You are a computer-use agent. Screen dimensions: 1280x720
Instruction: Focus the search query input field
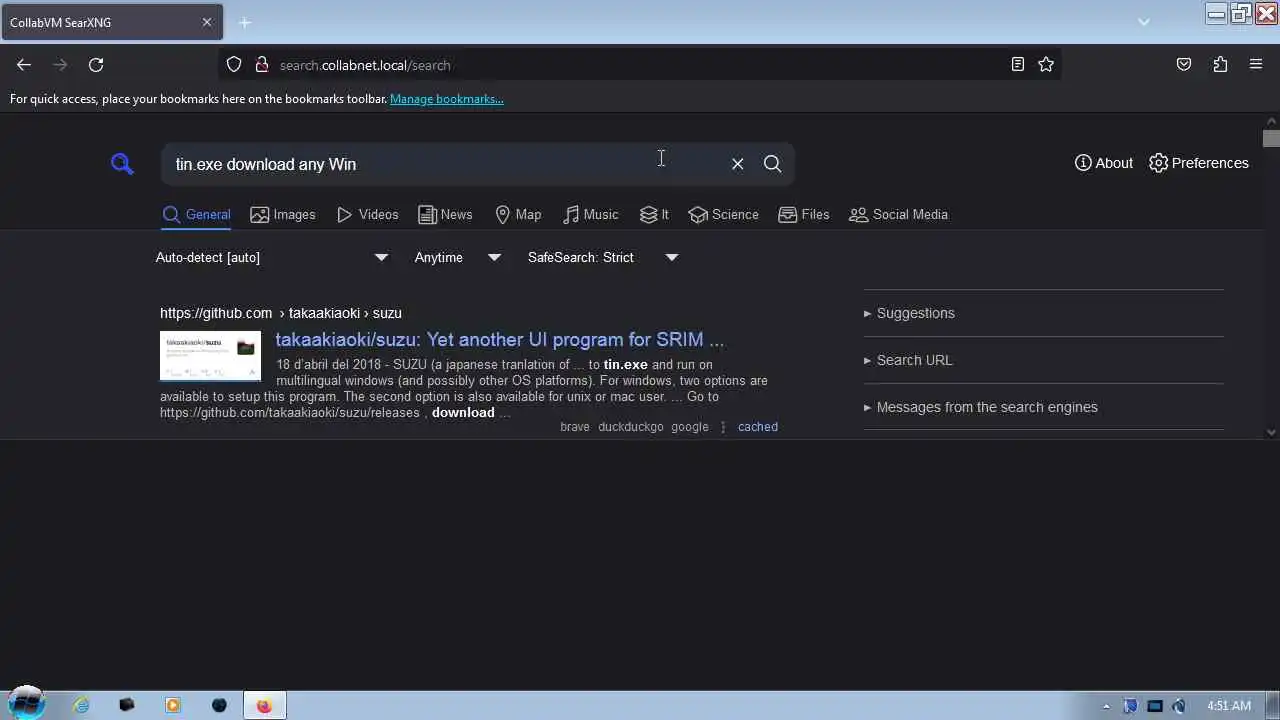445,164
